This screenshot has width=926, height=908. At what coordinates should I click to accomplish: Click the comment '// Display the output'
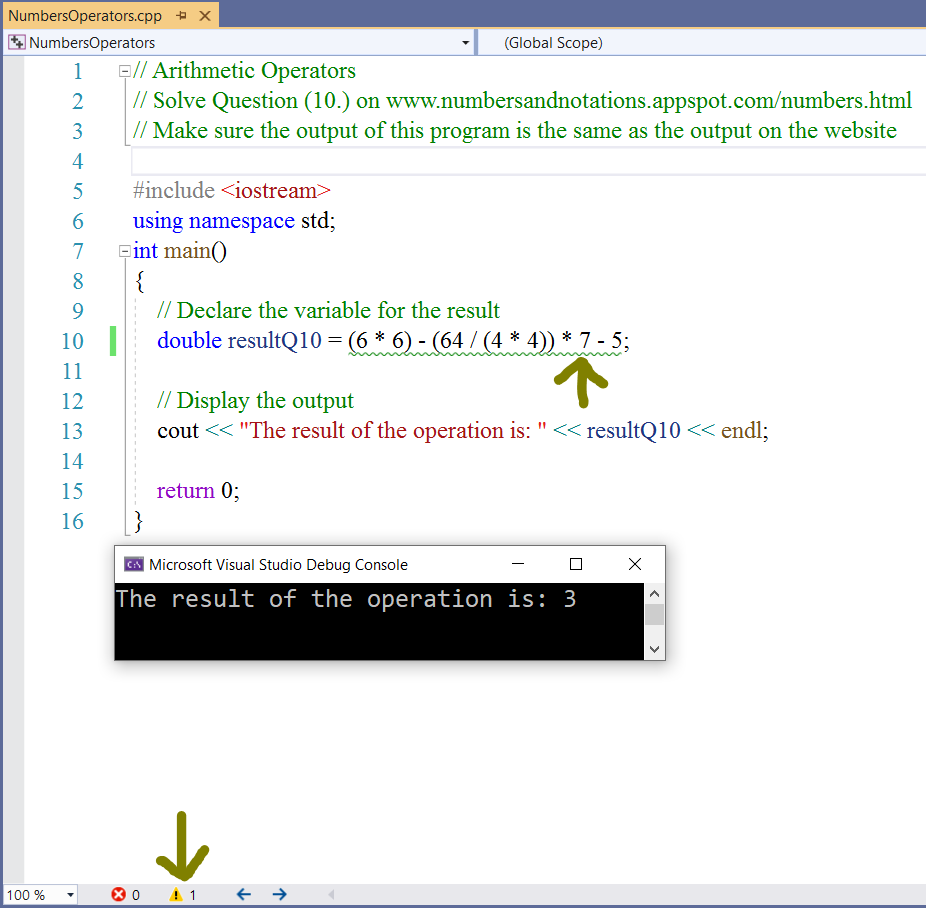[x=255, y=401]
